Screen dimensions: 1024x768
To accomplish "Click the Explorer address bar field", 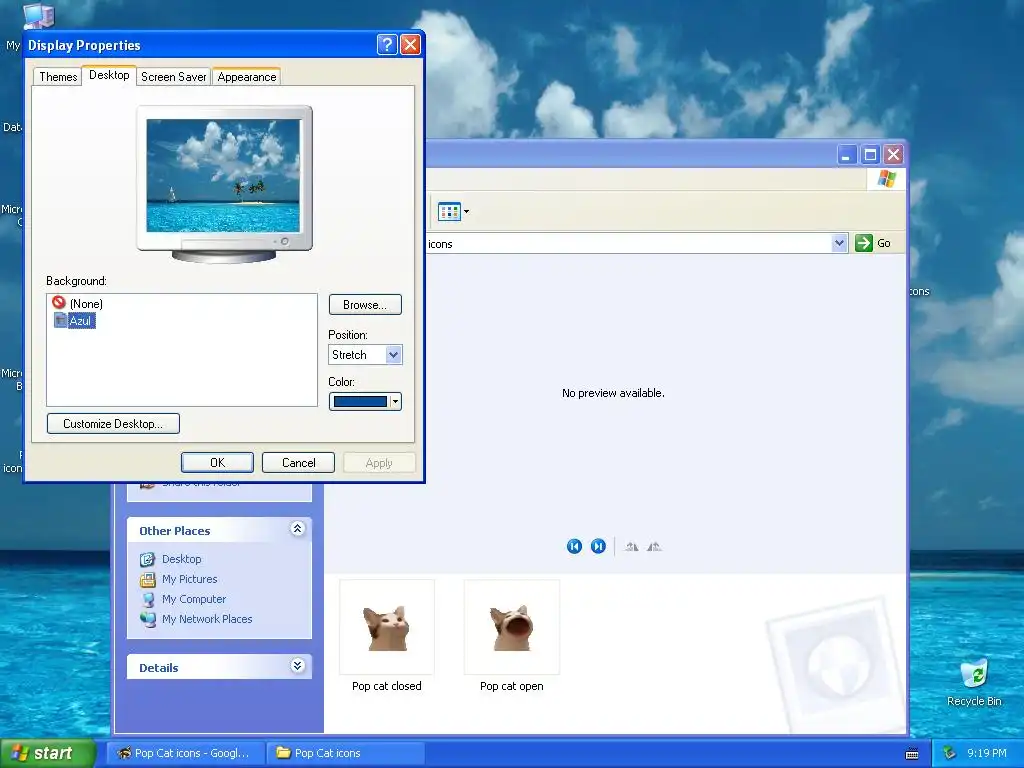I will 630,244.
